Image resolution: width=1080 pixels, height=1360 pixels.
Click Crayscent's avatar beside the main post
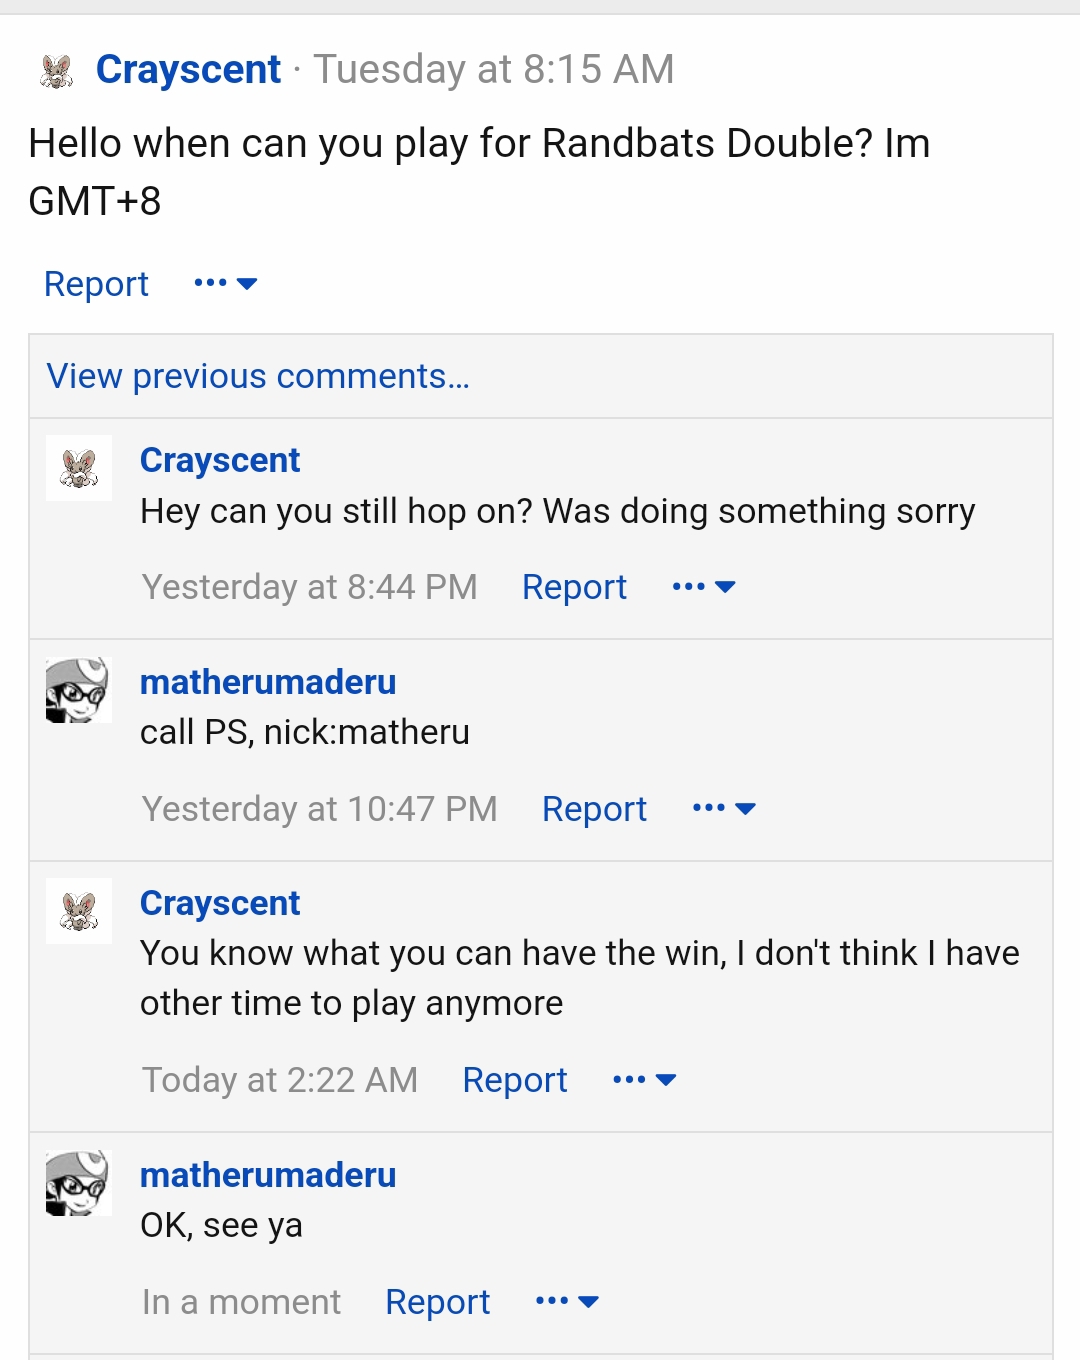click(x=57, y=71)
